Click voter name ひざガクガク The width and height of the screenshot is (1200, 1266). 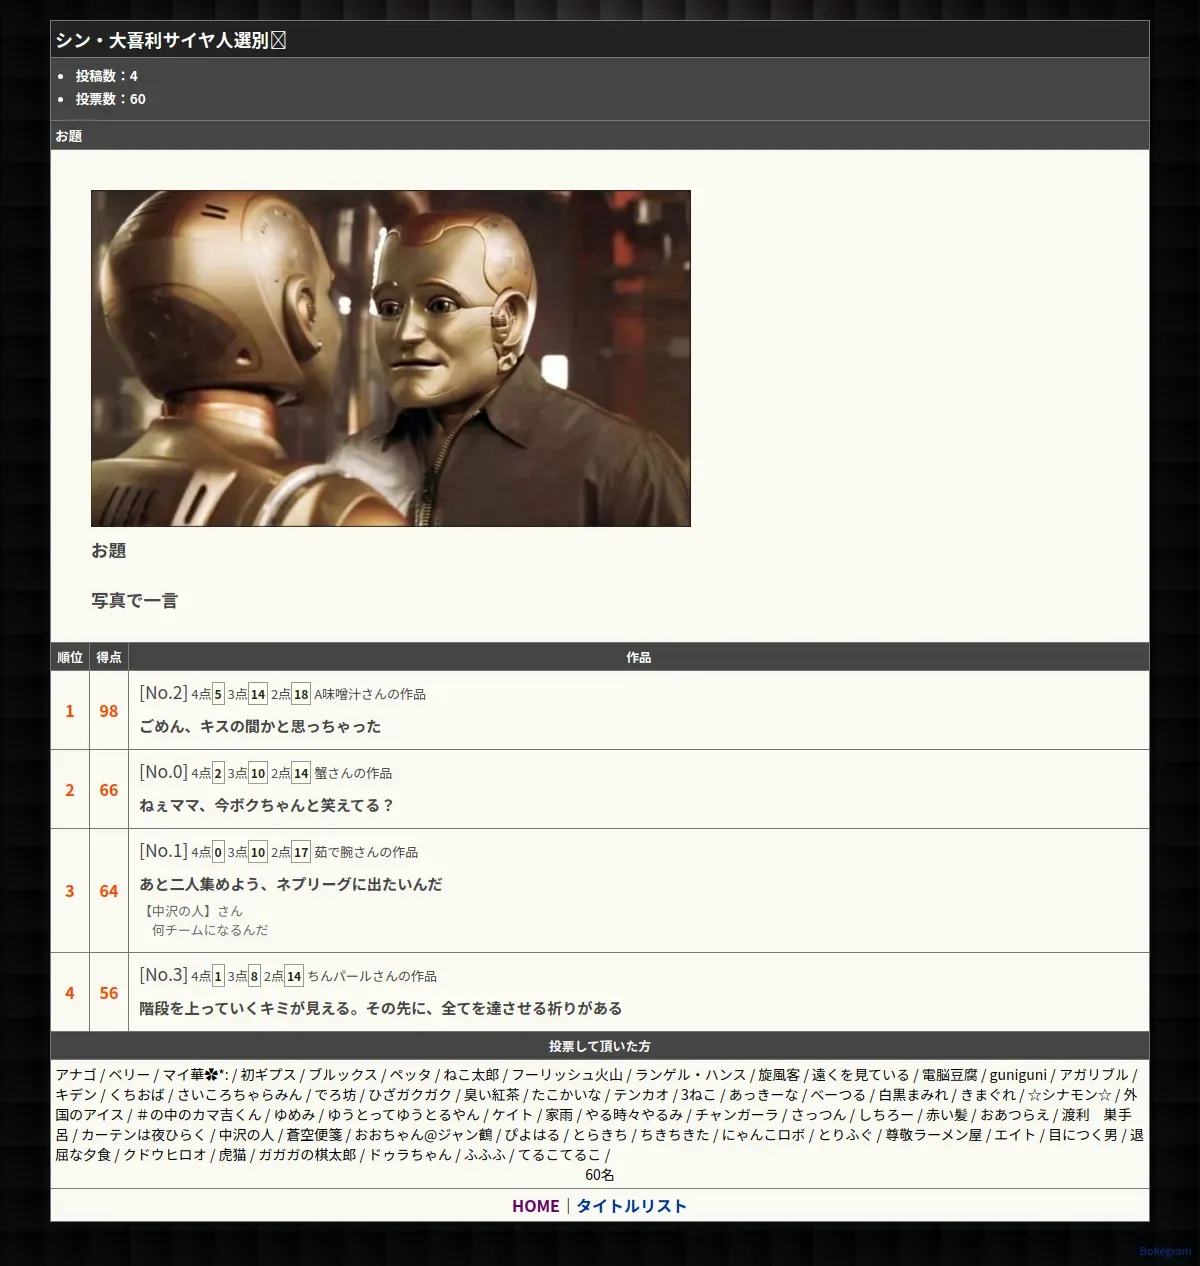[x=410, y=1095]
